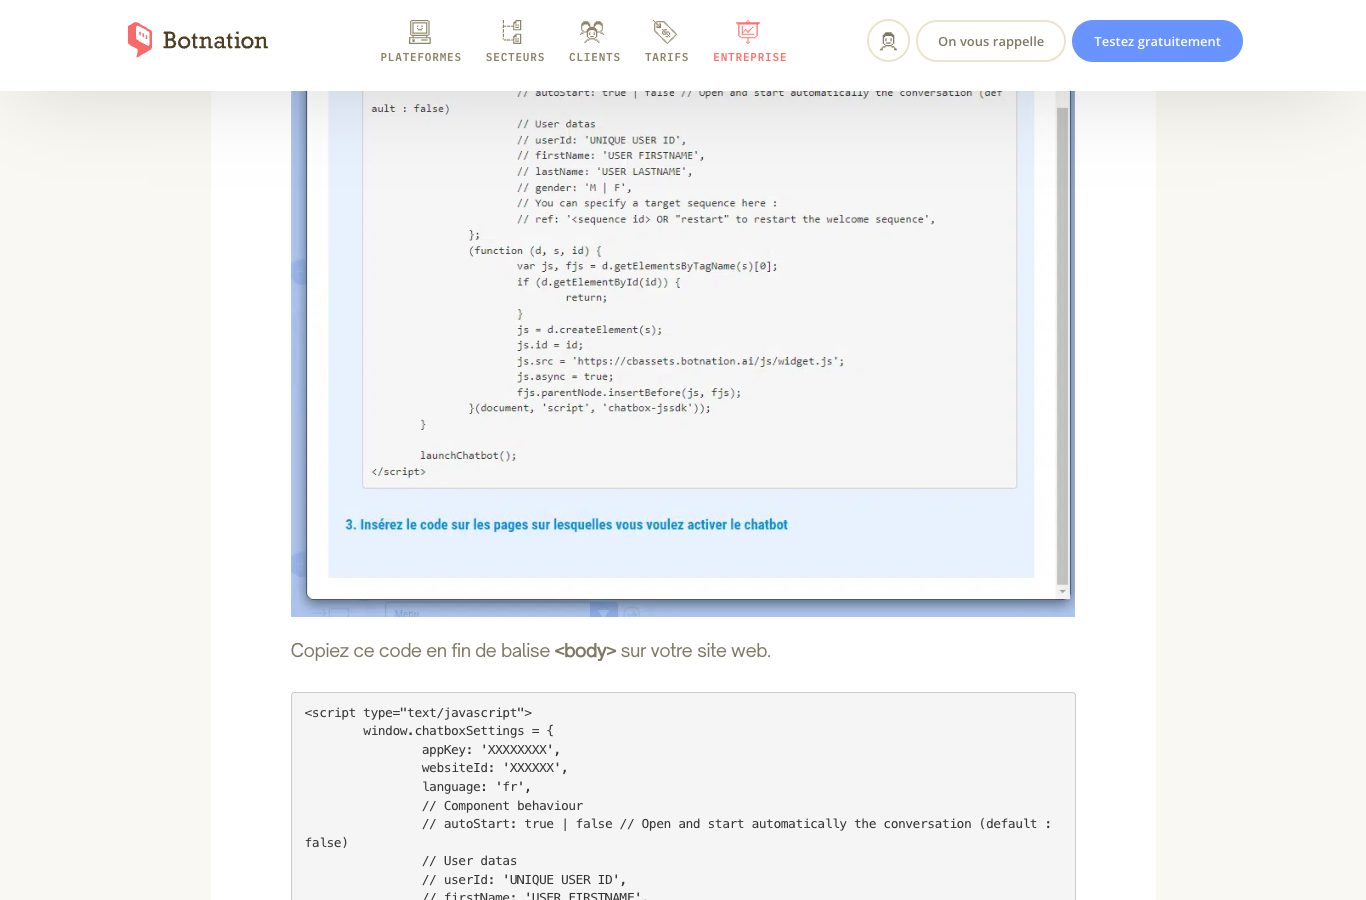Click the "language: 'fr'," code line
Image resolution: width=1366 pixels, height=900 pixels.
476,787
